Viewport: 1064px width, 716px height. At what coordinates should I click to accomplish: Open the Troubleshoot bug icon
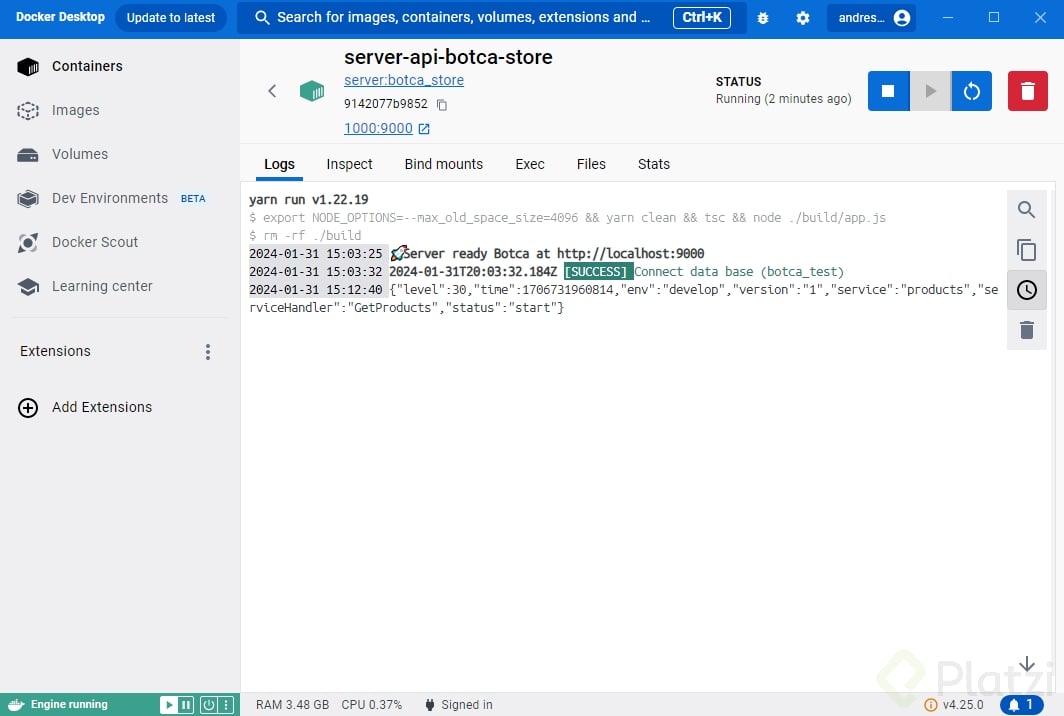pos(763,18)
